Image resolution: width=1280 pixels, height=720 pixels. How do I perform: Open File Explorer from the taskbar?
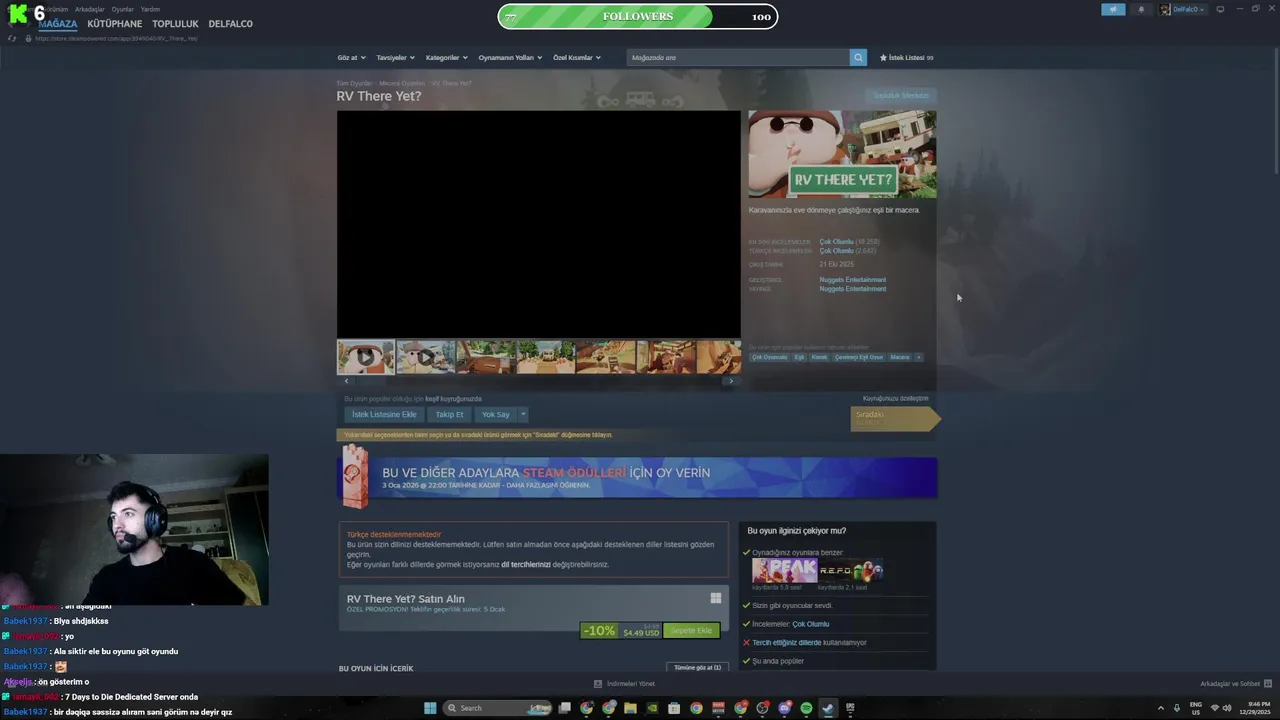[x=630, y=708]
